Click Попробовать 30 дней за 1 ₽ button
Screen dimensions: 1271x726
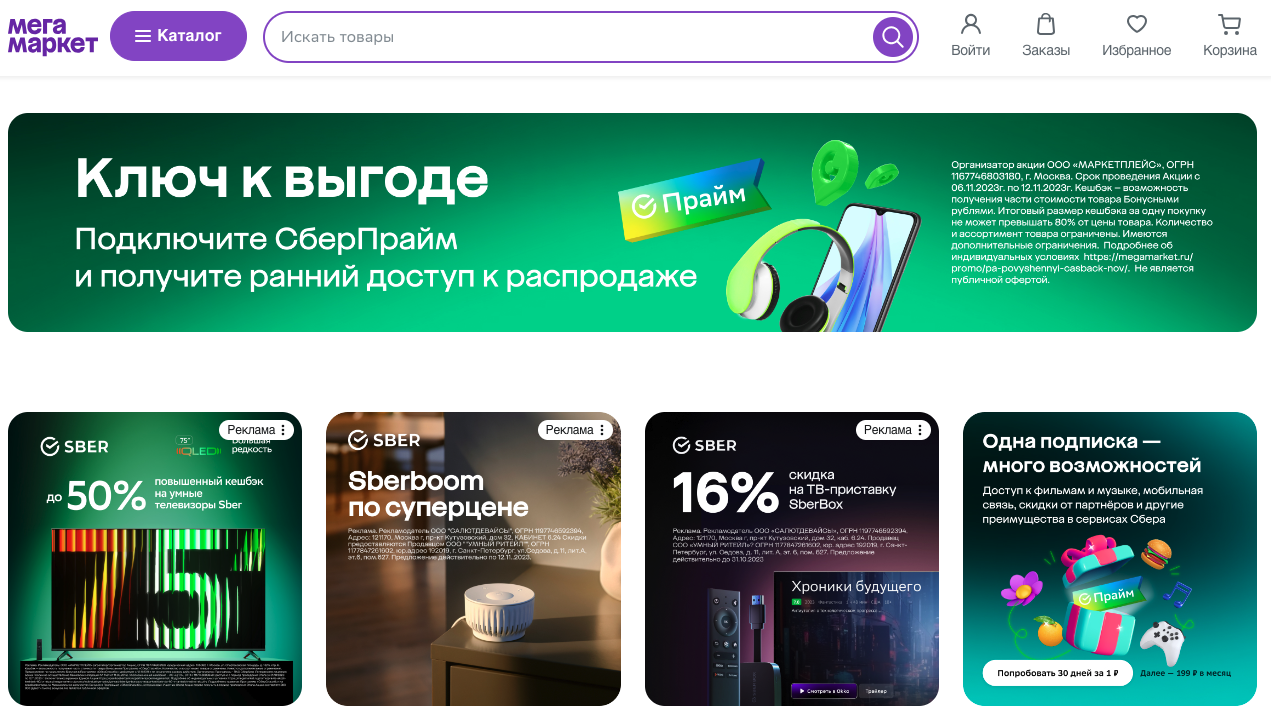coord(1057,673)
